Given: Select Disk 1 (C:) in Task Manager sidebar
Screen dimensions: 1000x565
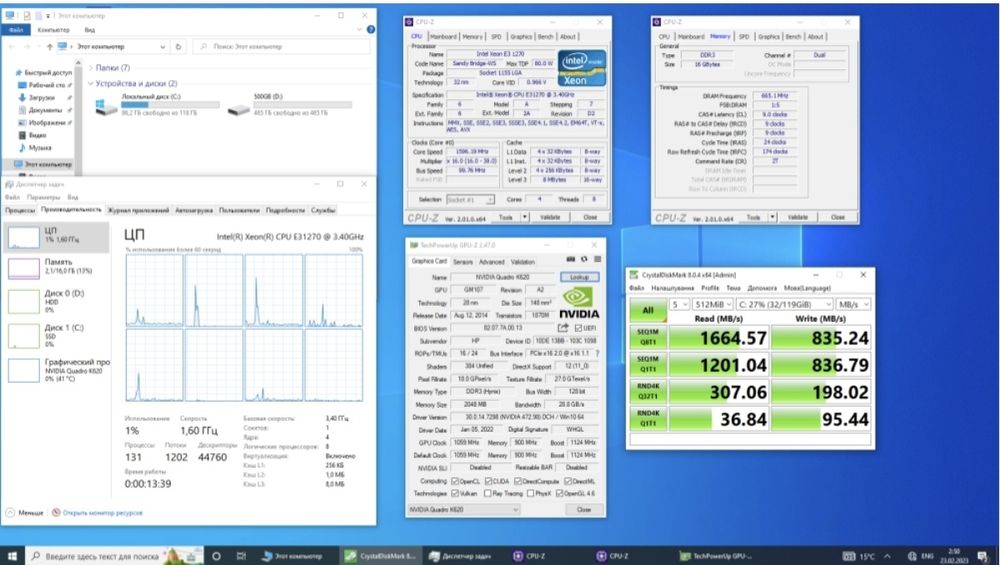Looking at the screenshot, I should pos(56,335).
